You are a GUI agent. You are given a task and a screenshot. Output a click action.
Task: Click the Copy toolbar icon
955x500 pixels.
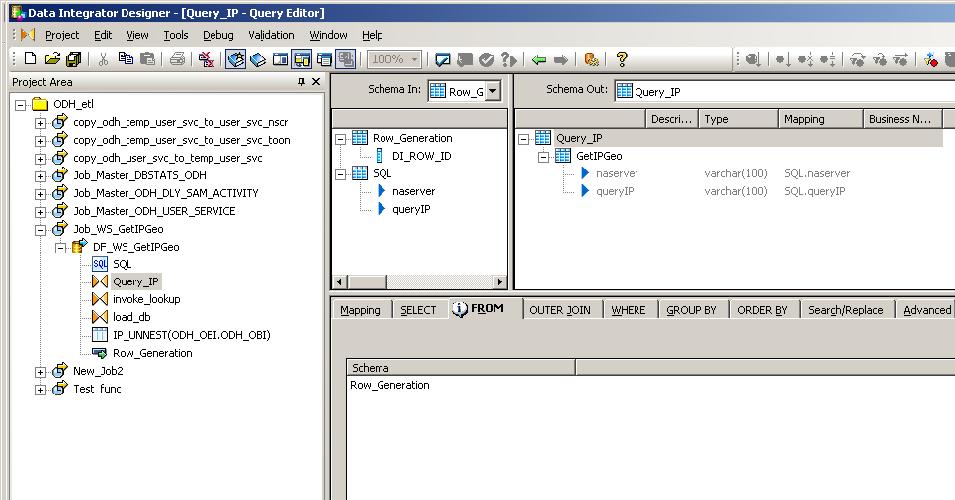pos(125,59)
